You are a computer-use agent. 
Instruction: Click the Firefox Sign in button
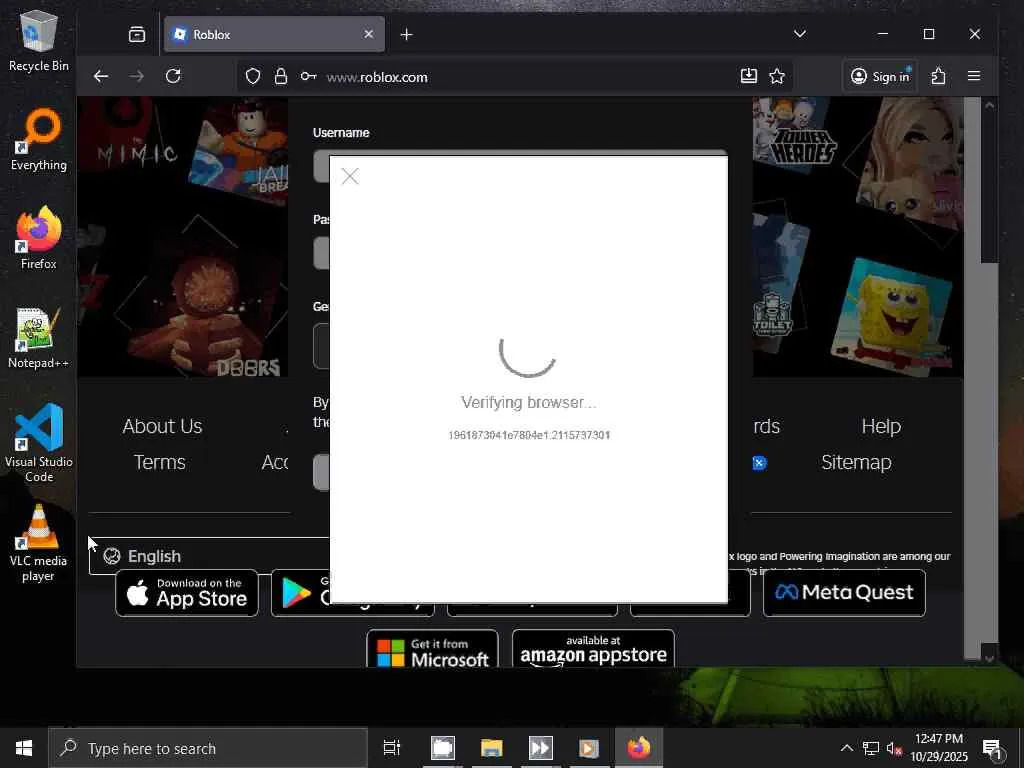pyautogui.click(x=880, y=76)
